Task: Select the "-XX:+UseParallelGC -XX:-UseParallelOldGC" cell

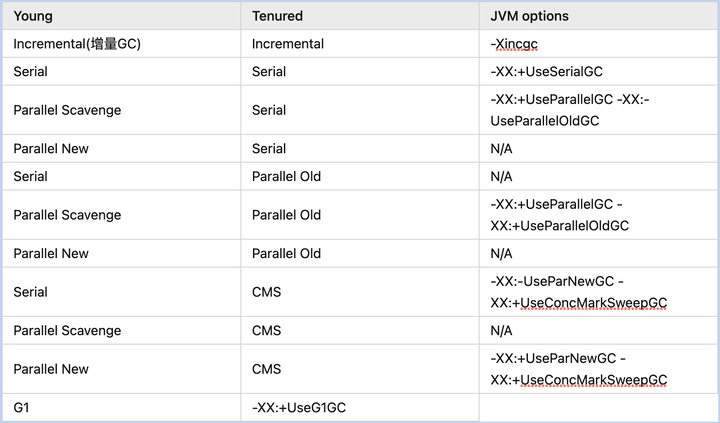Action: [x=570, y=110]
